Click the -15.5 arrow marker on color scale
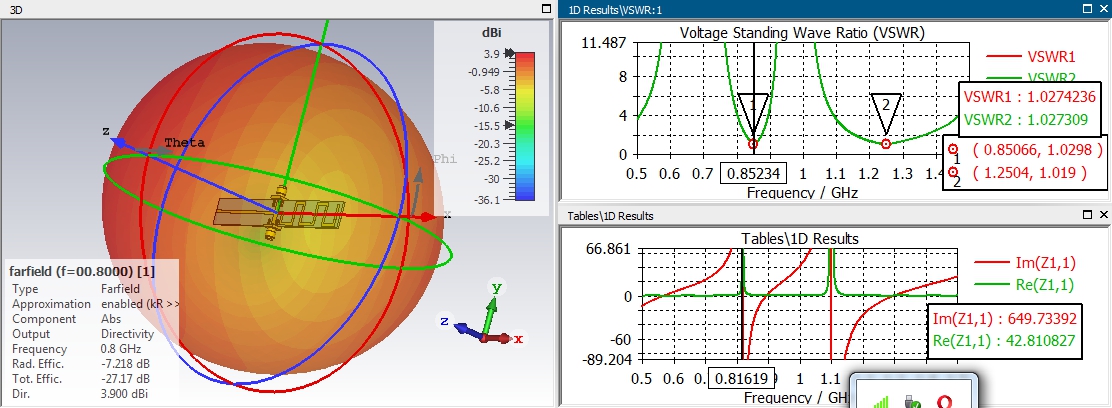This screenshot has width=1112, height=408. 508,126
